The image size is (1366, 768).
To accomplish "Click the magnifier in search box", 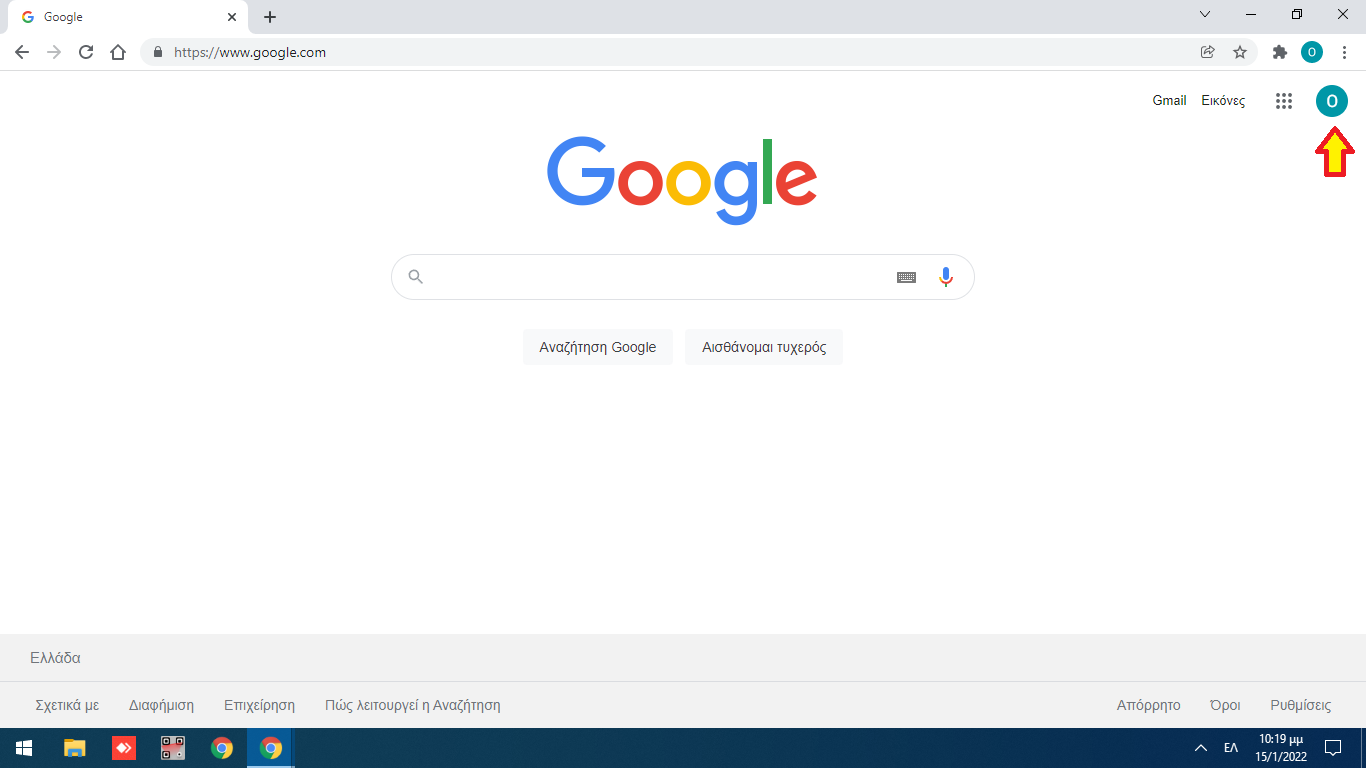I will [x=416, y=277].
